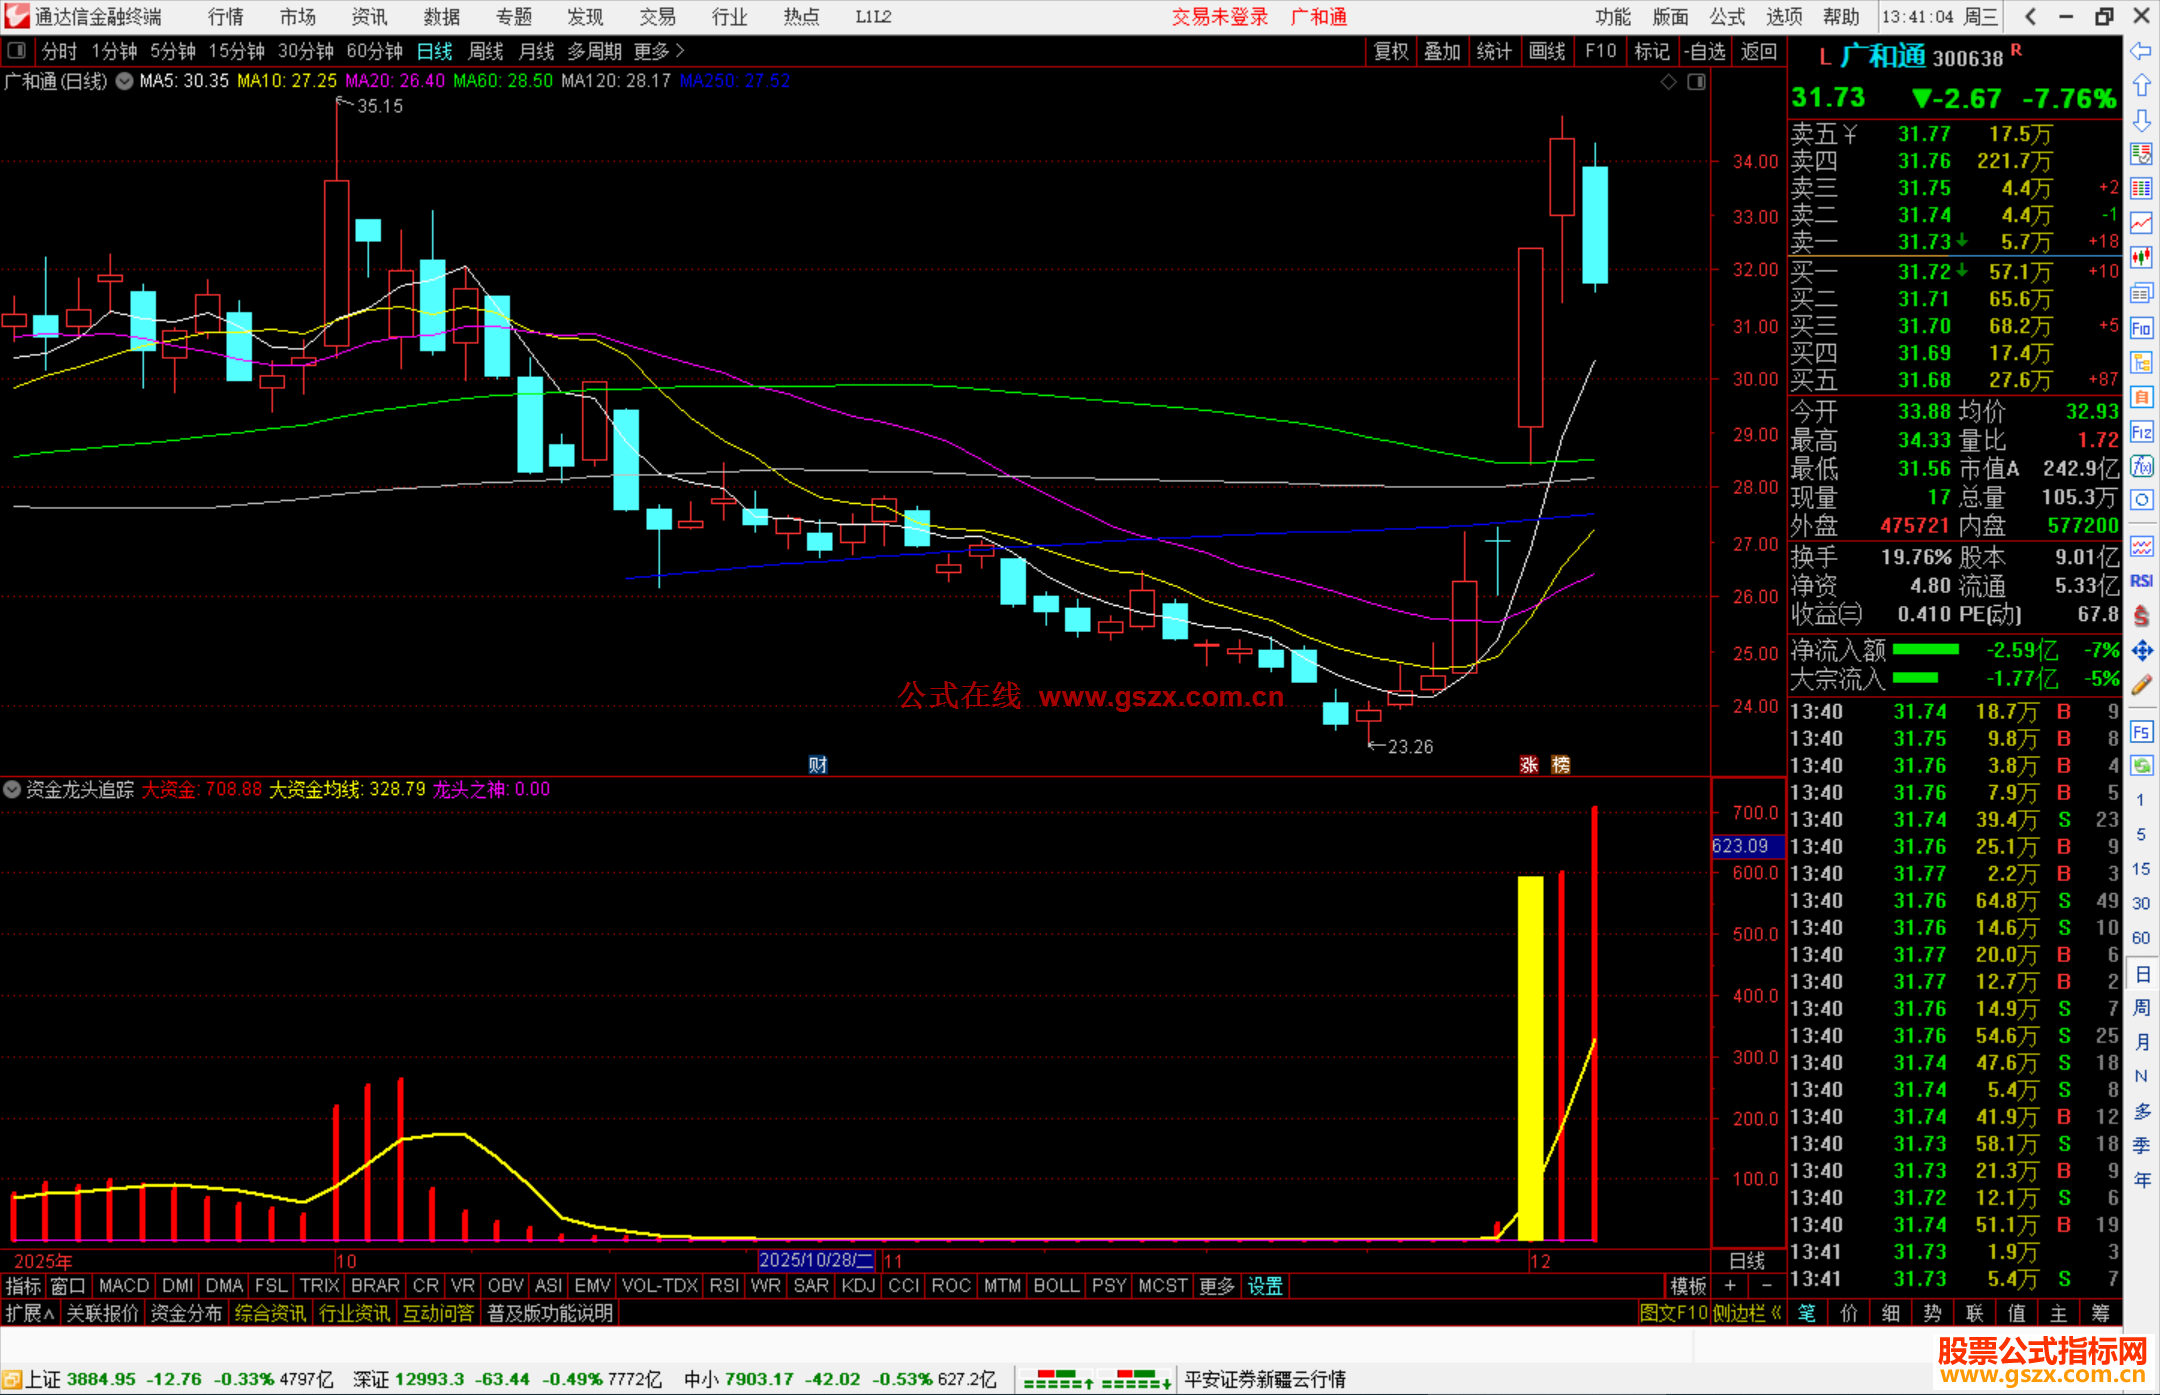Click the plus zoom button beside 模板
Image resolution: width=2160 pixels, height=1395 pixels.
[1730, 1286]
